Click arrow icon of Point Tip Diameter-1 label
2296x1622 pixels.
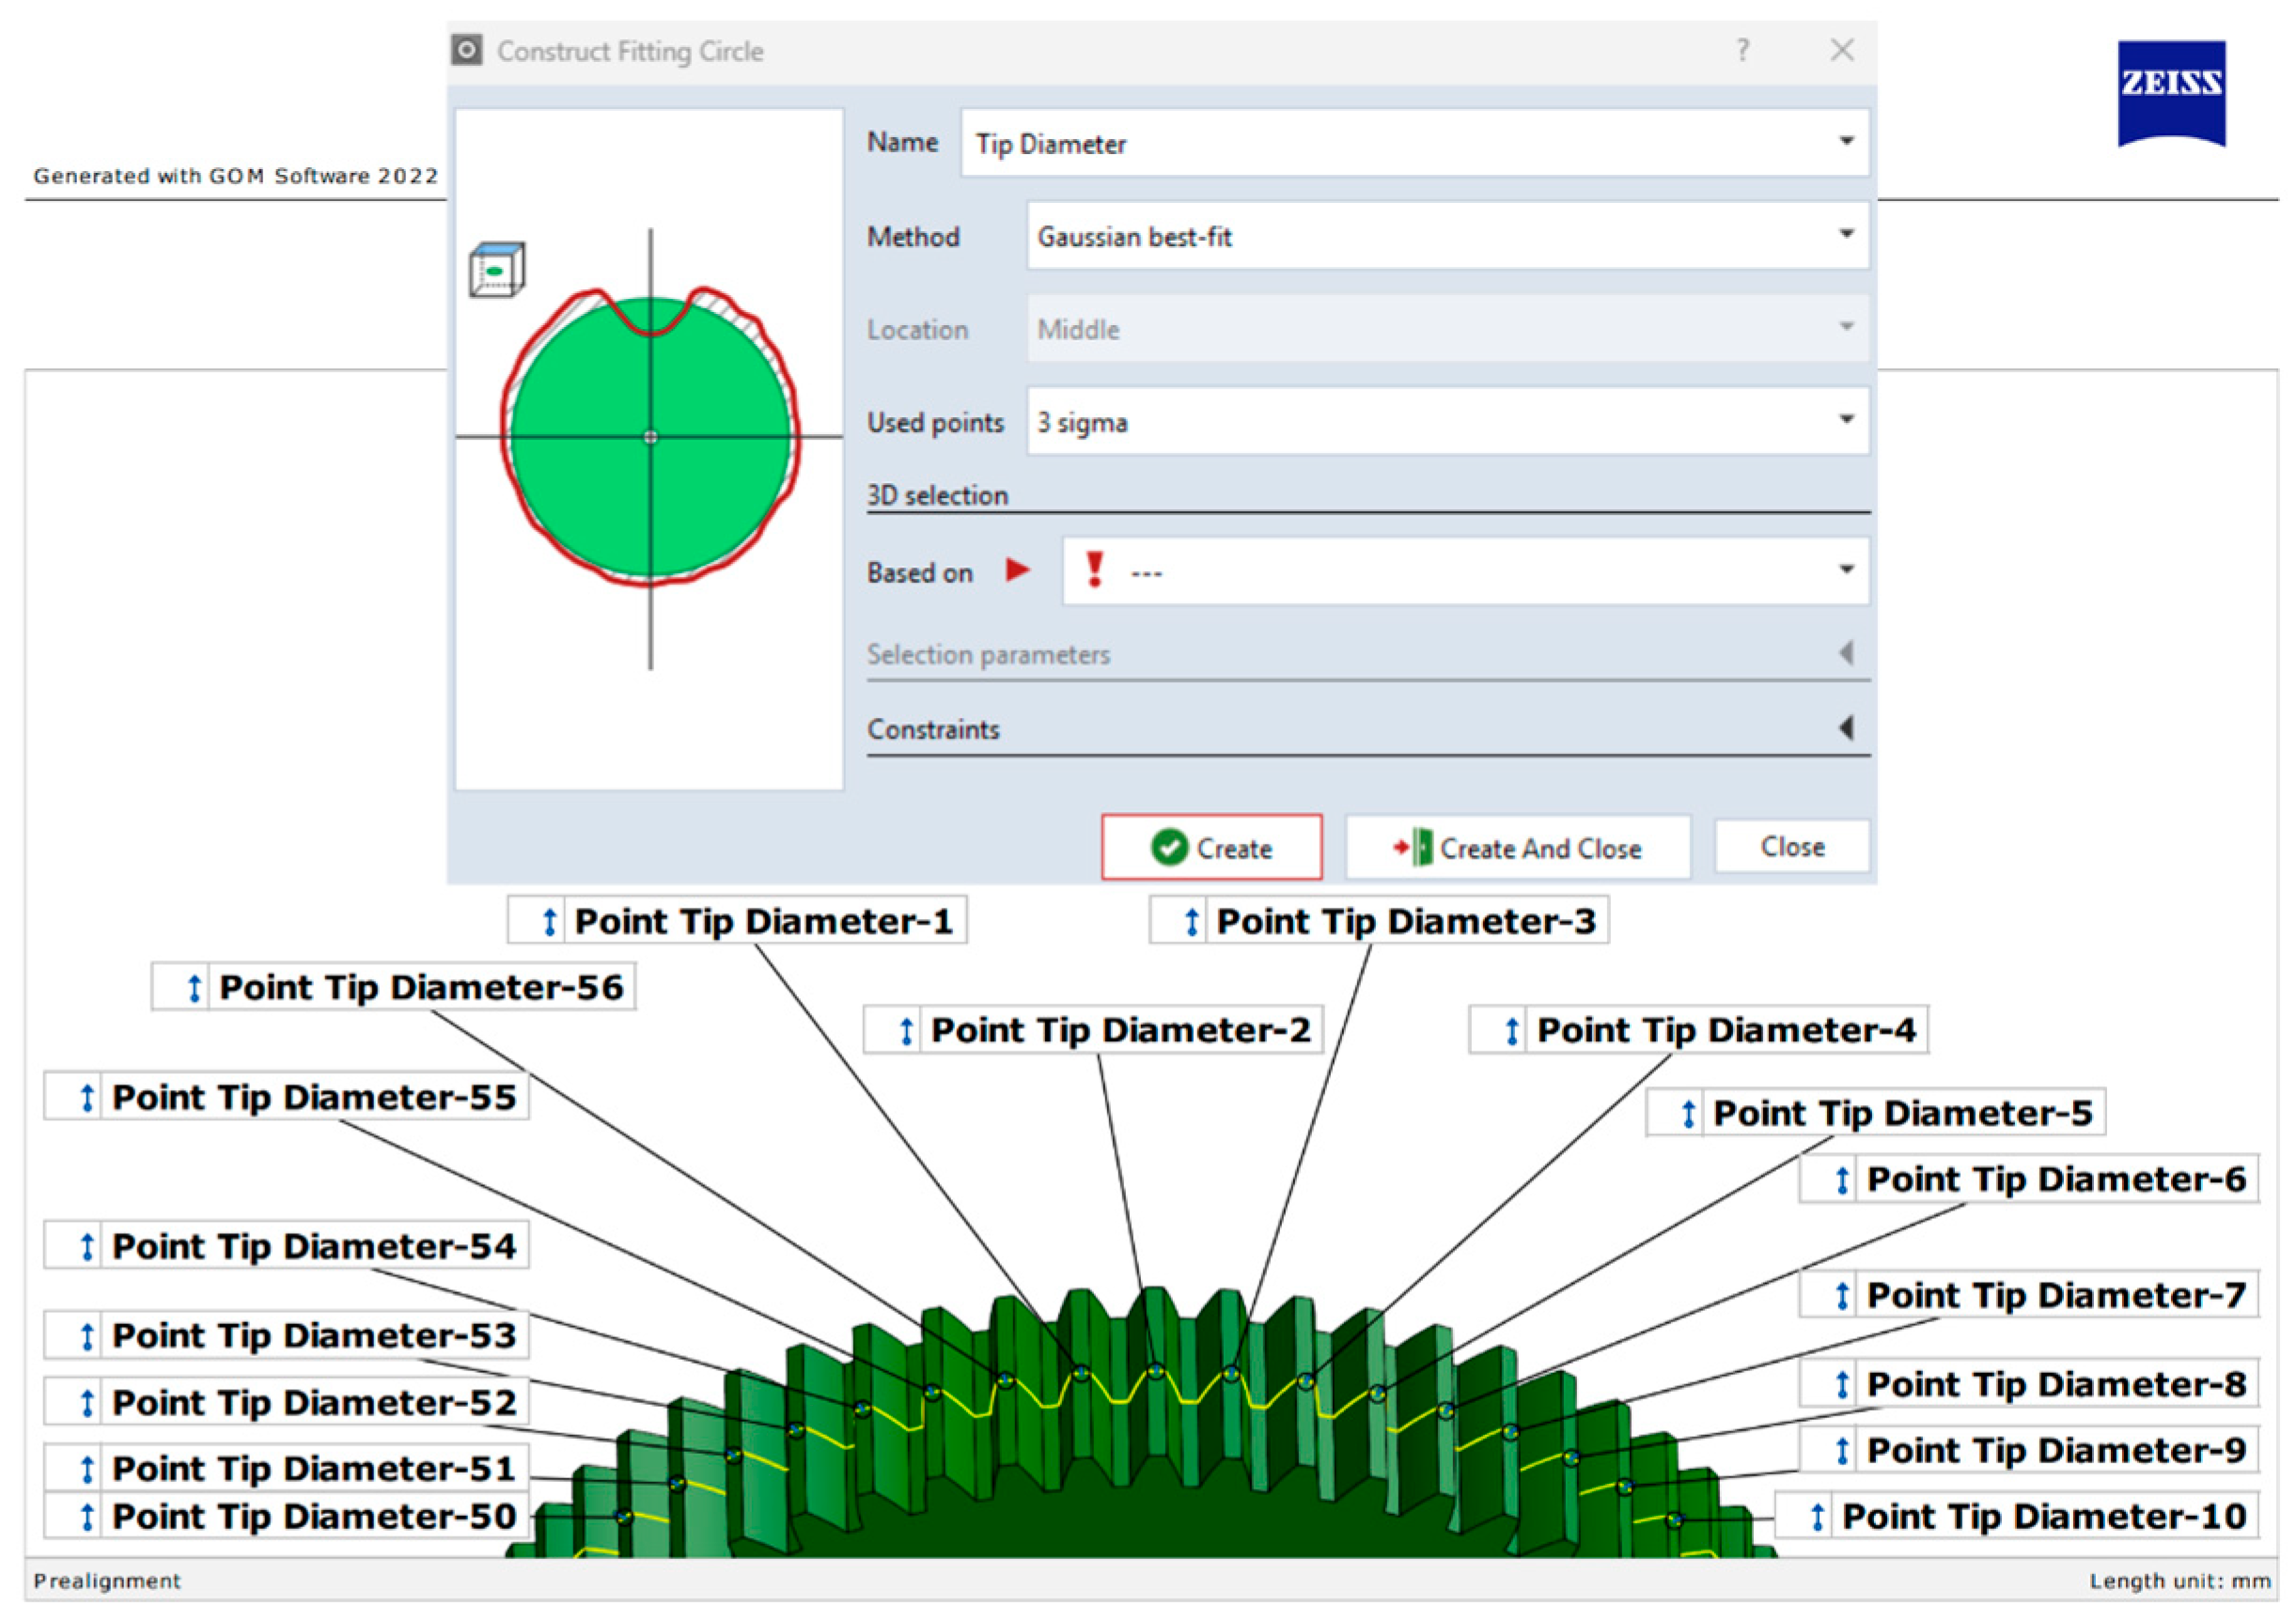click(549, 921)
